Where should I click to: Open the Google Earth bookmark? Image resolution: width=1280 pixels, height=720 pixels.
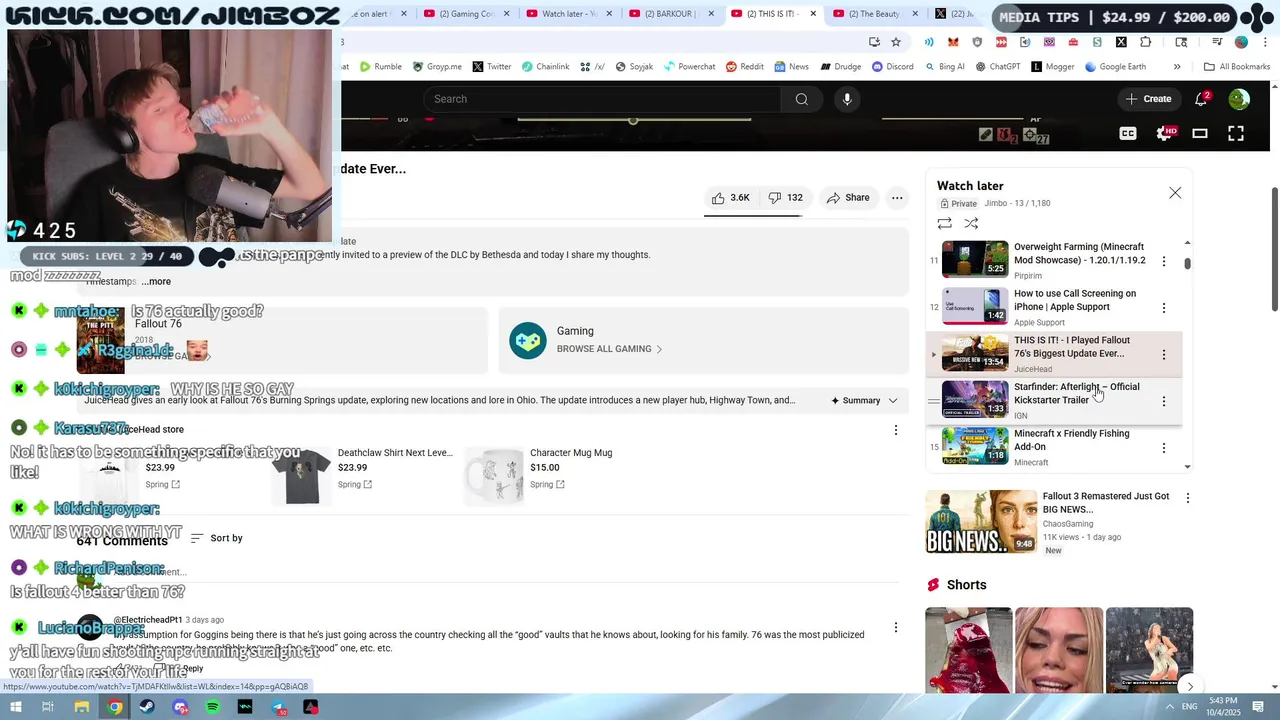pyautogui.click(x=1115, y=67)
